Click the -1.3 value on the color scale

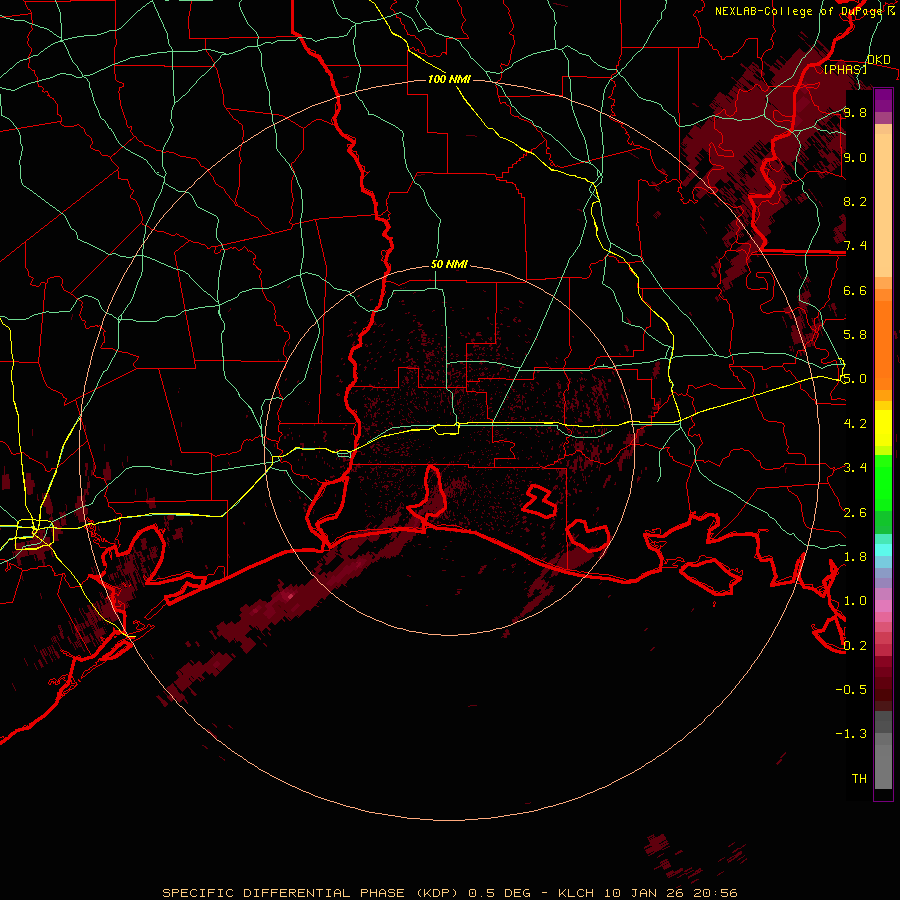click(851, 734)
